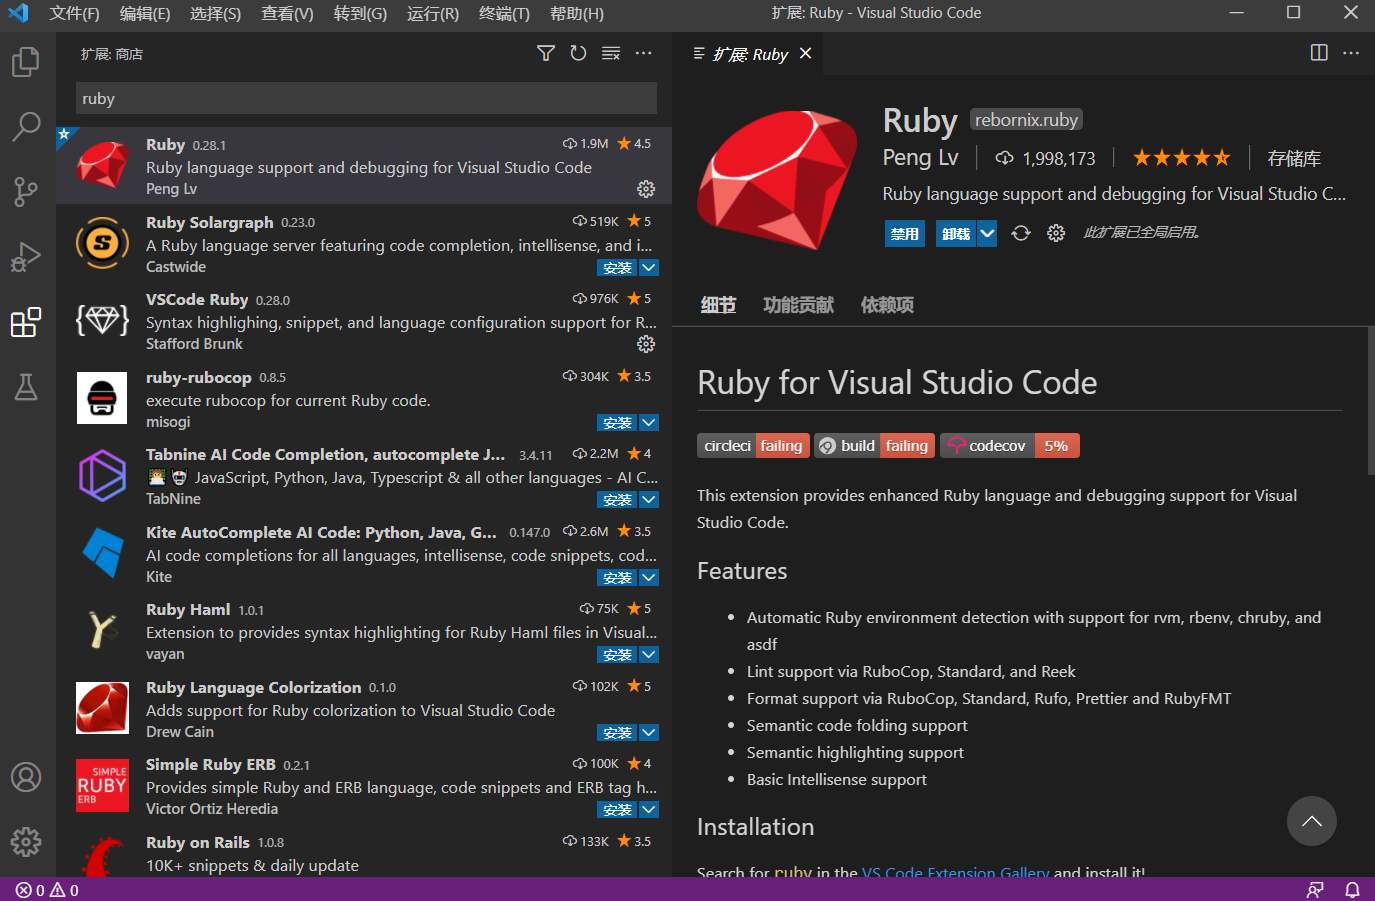Open the Search view
This screenshot has width=1375, height=901.
(x=26, y=127)
